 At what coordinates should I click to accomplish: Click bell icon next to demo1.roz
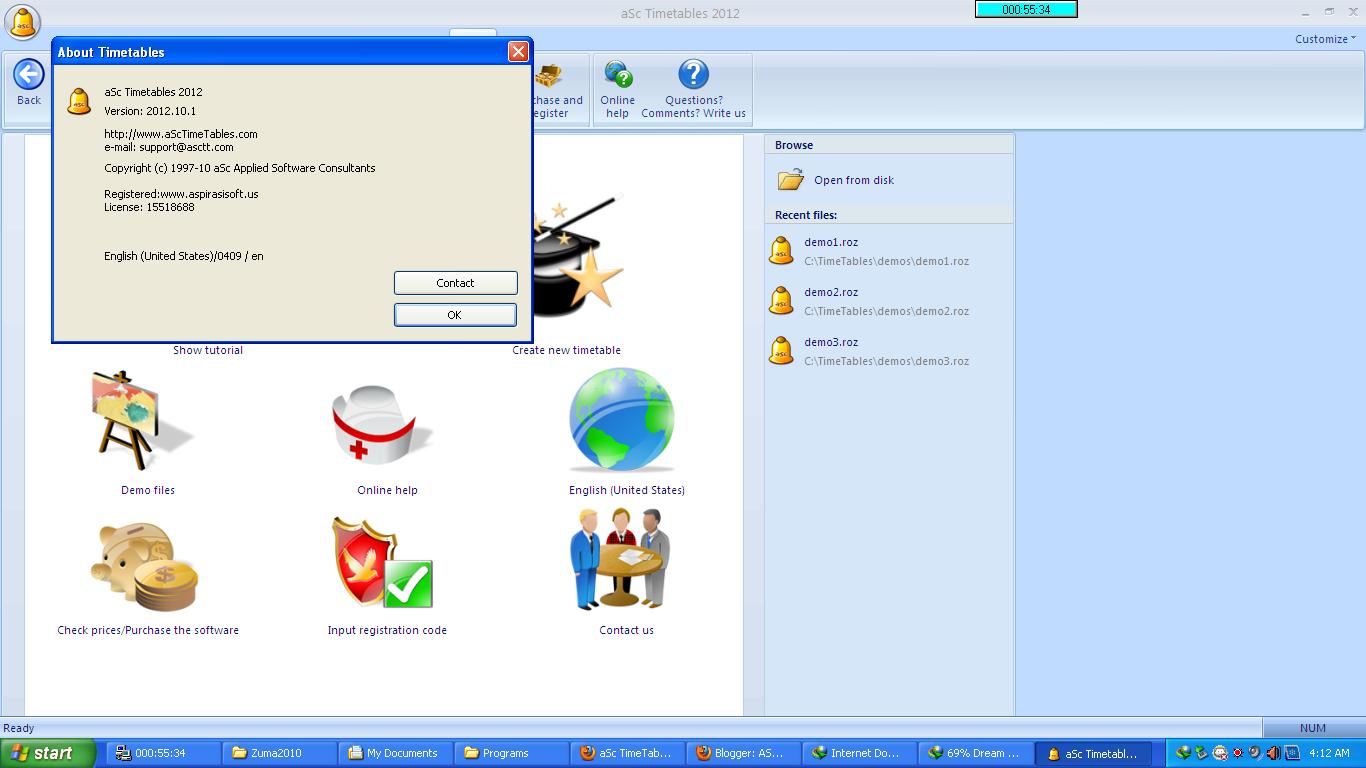[781, 250]
